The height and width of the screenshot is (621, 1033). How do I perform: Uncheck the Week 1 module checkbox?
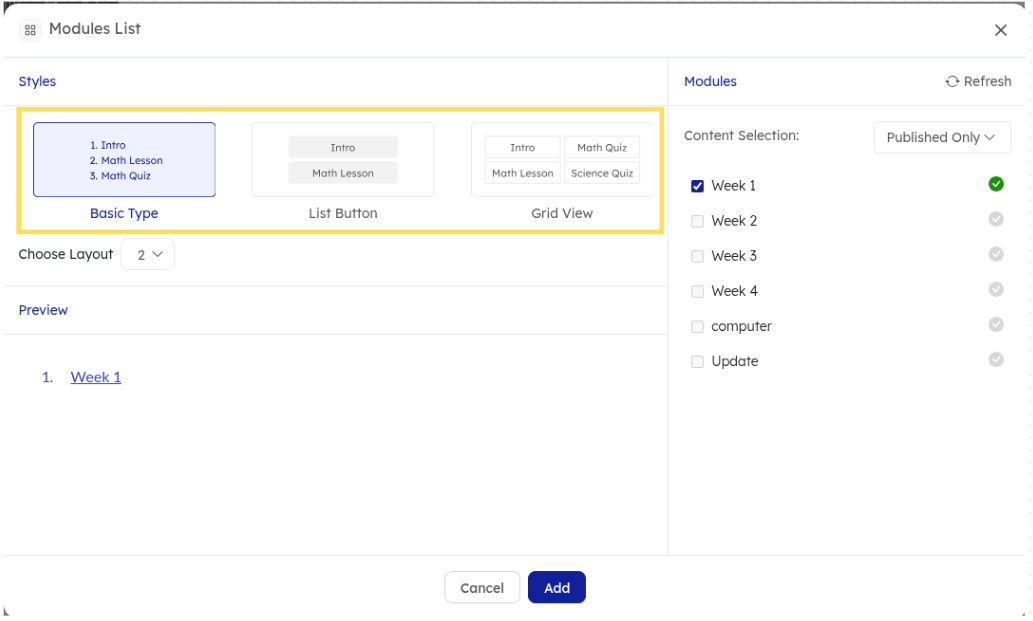tap(698, 186)
